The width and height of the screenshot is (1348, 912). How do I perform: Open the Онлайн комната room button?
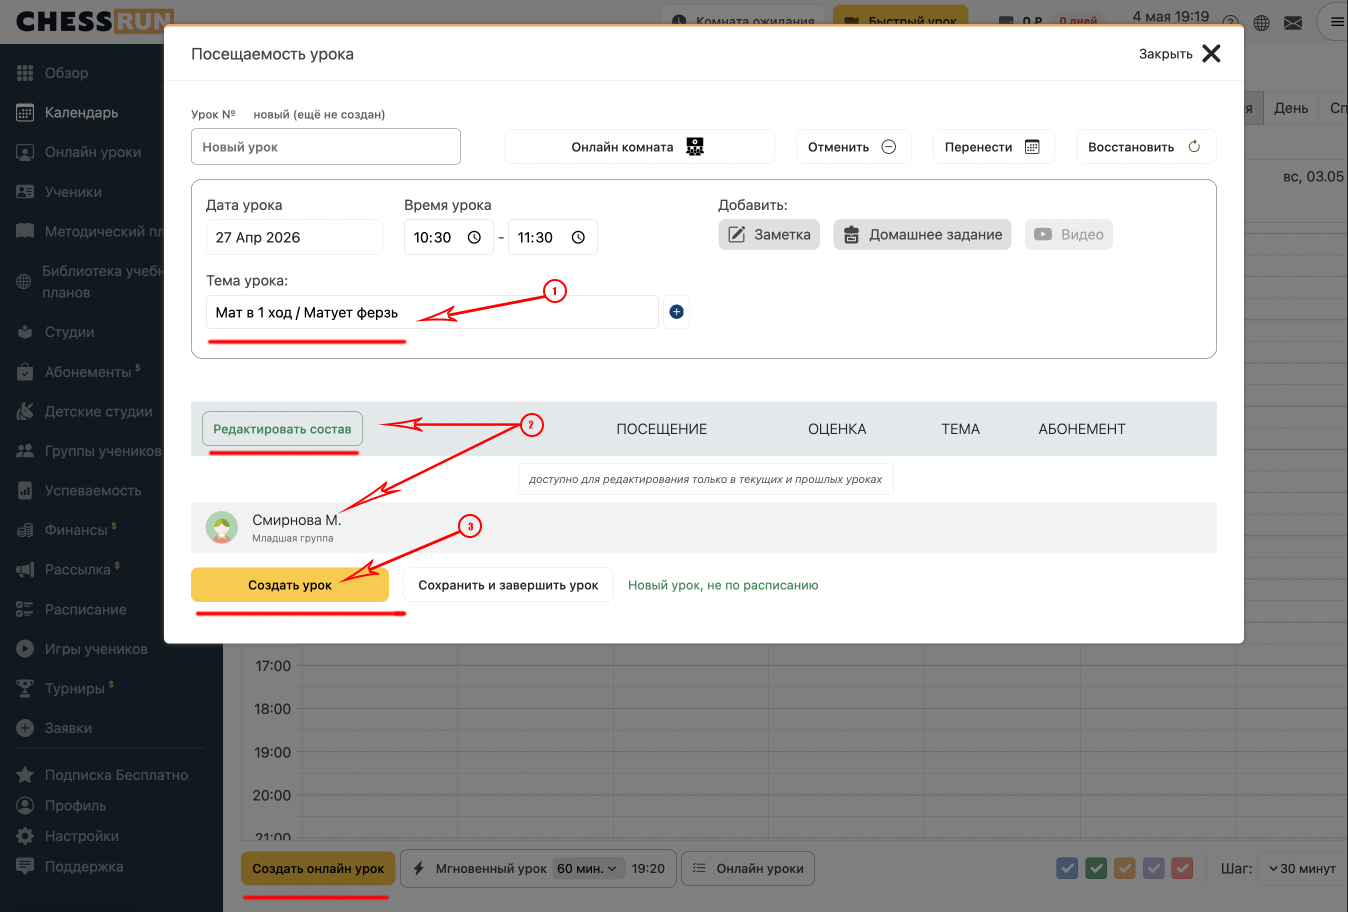tap(640, 147)
